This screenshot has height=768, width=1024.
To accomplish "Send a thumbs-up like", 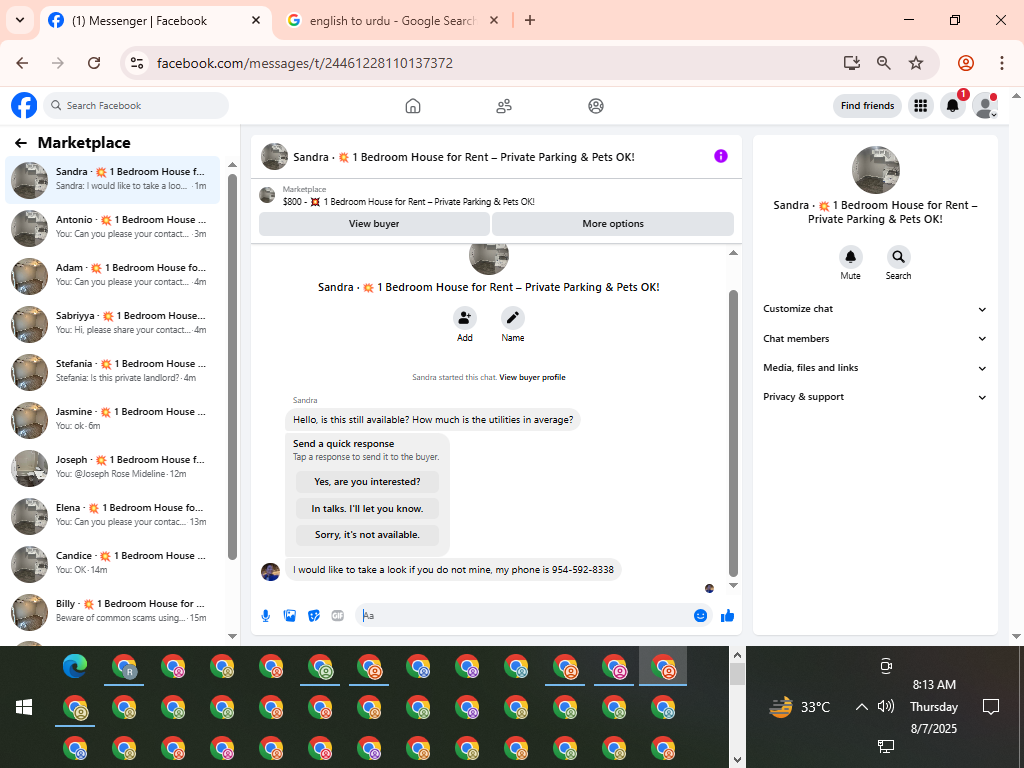I will [728, 616].
